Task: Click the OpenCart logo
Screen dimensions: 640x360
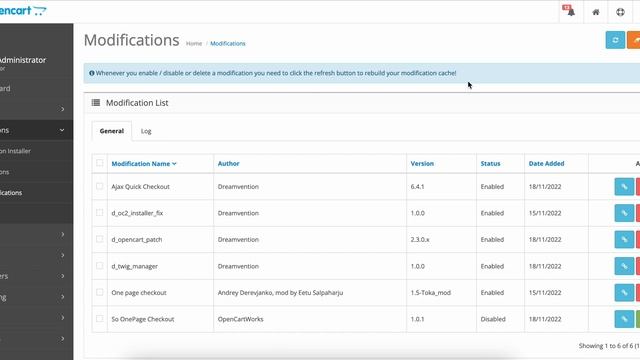Action: click(23, 11)
